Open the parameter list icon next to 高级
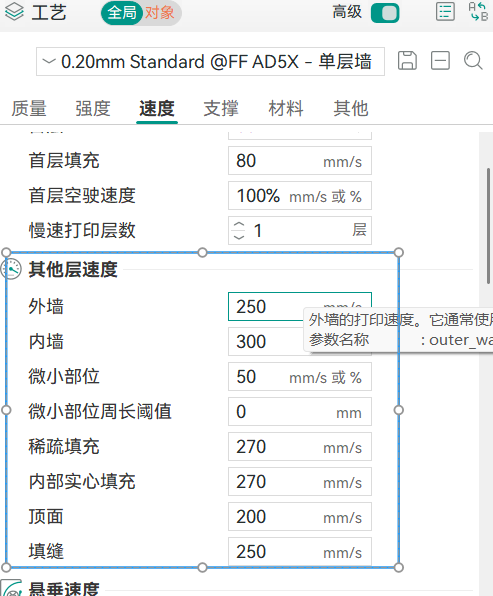The image size is (493, 596). click(x=445, y=12)
